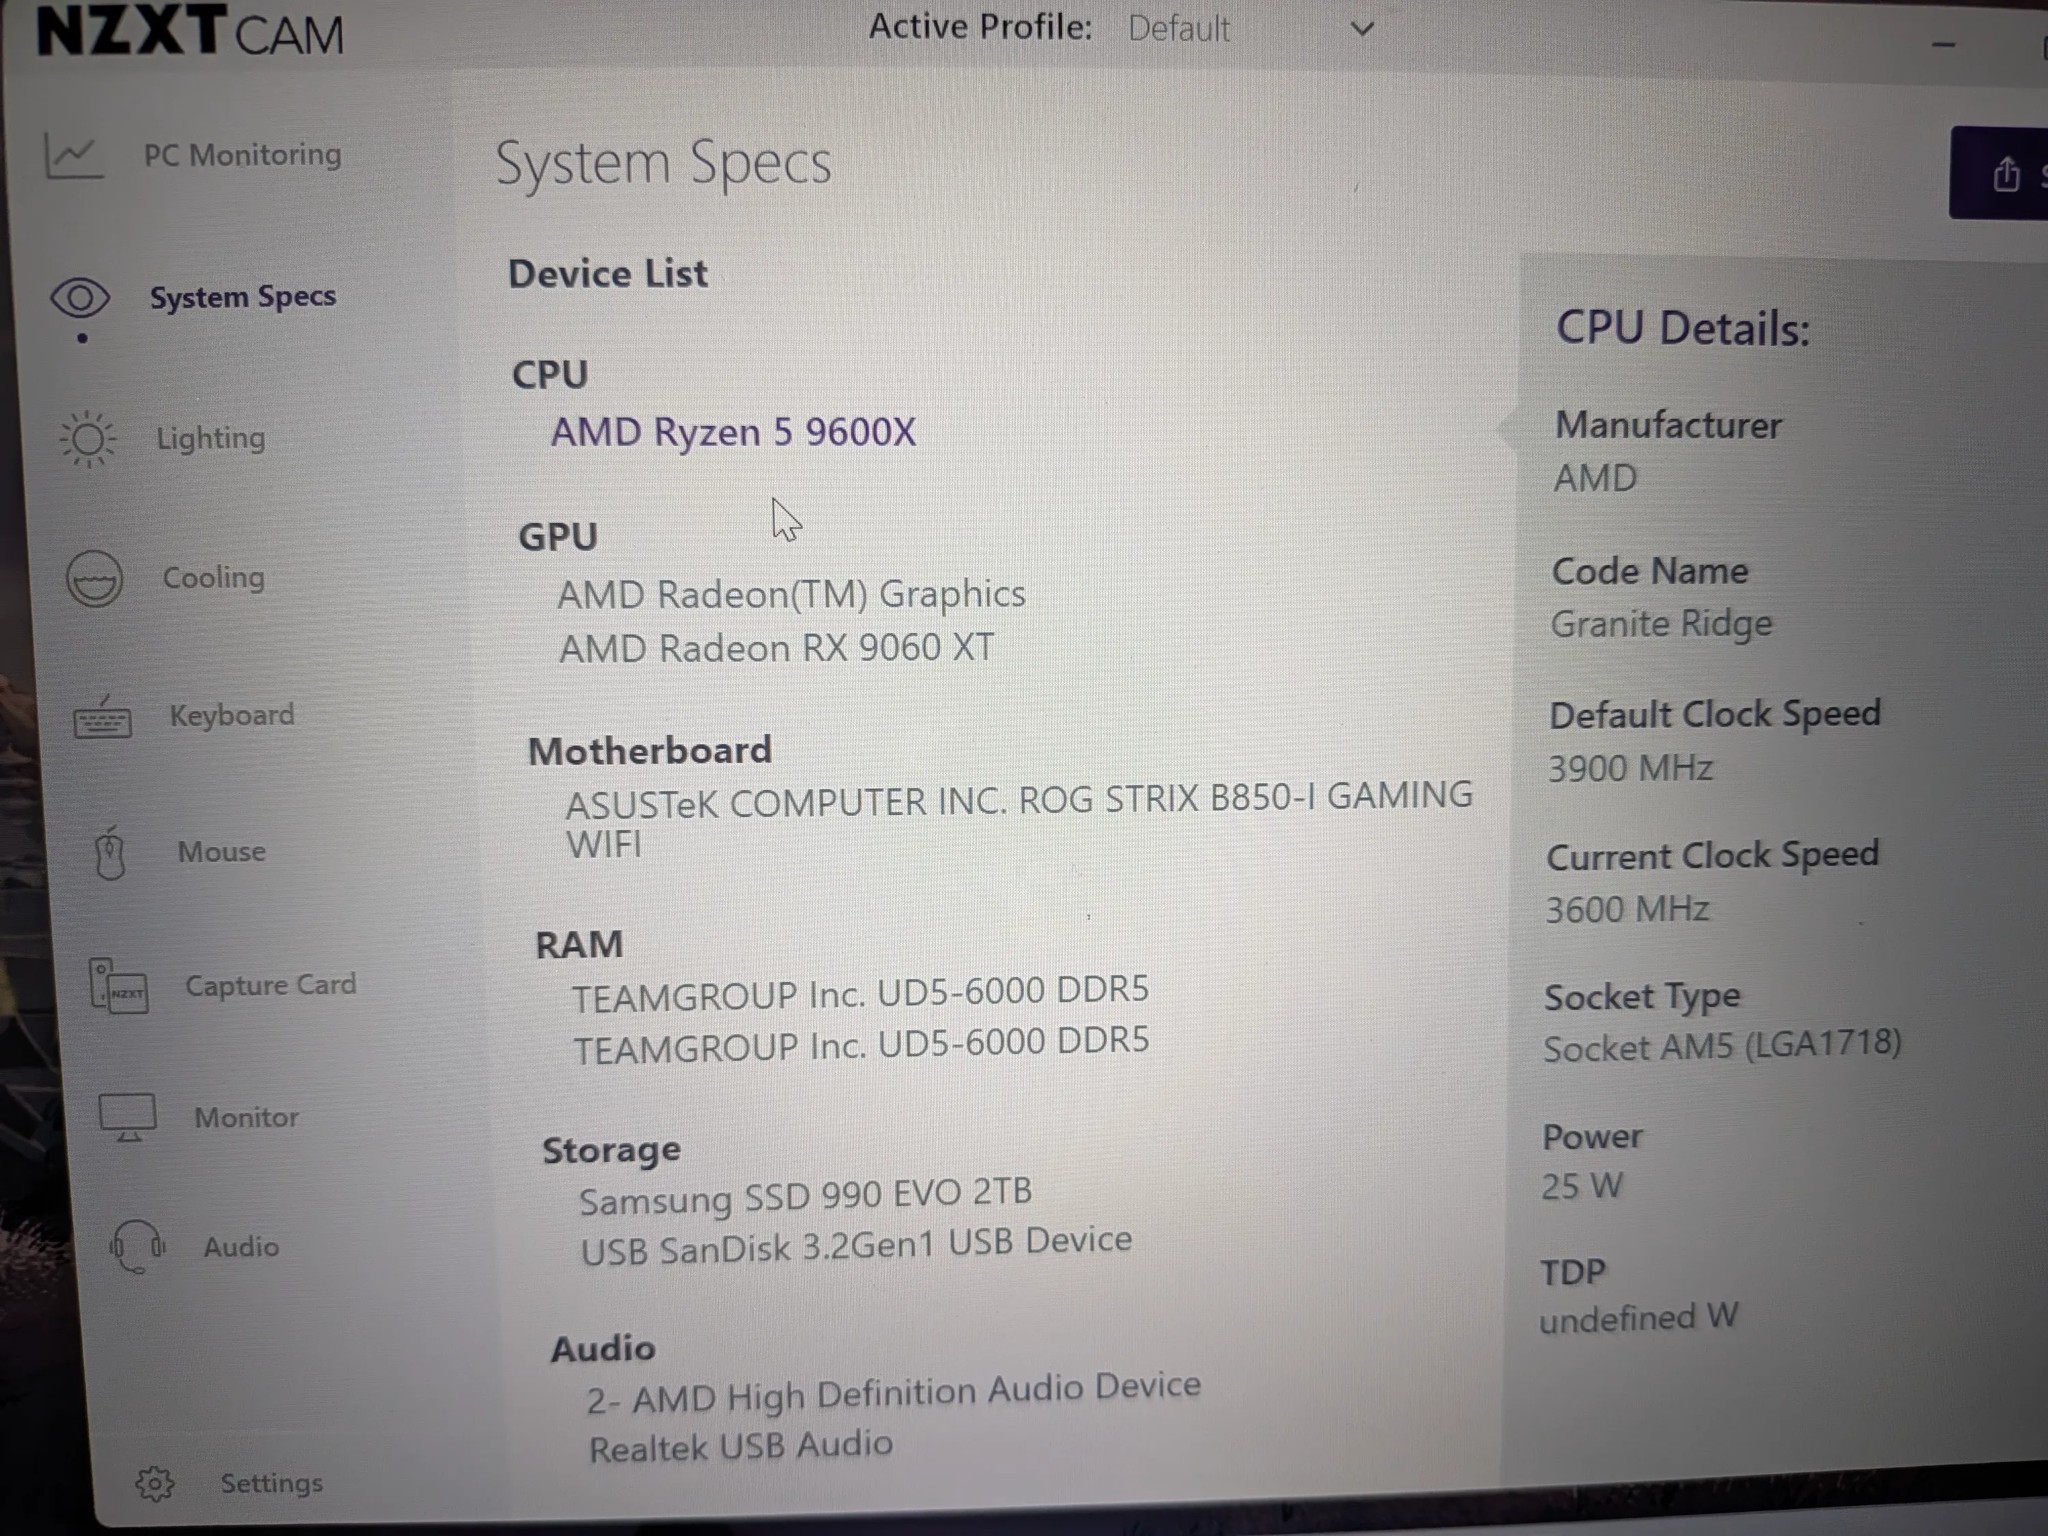Click the undefined W TDP value
Image resolution: width=2048 pixels, height=1536 pixels.
[1638, 1318]
